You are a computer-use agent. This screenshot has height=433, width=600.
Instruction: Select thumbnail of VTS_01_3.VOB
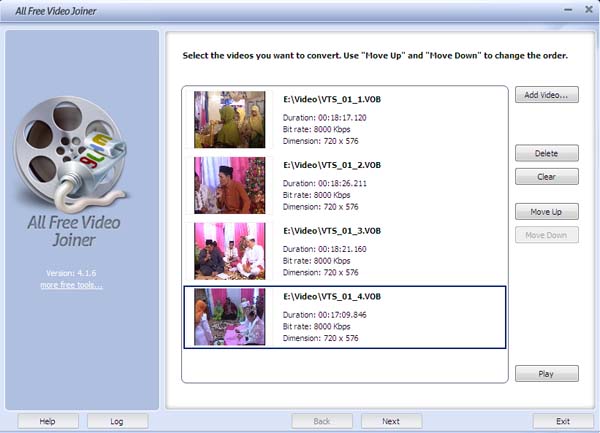tap(230, 251)
